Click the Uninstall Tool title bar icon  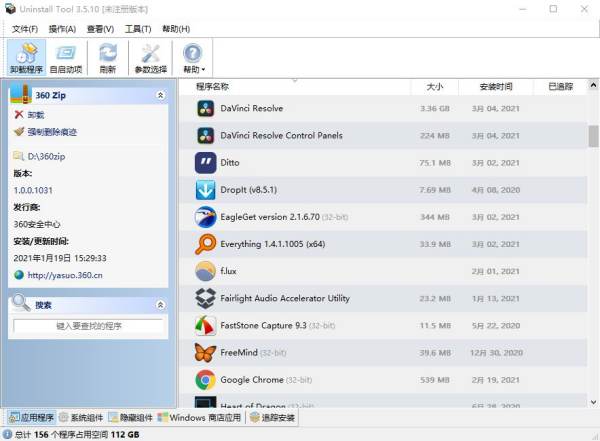click(10, 8)
